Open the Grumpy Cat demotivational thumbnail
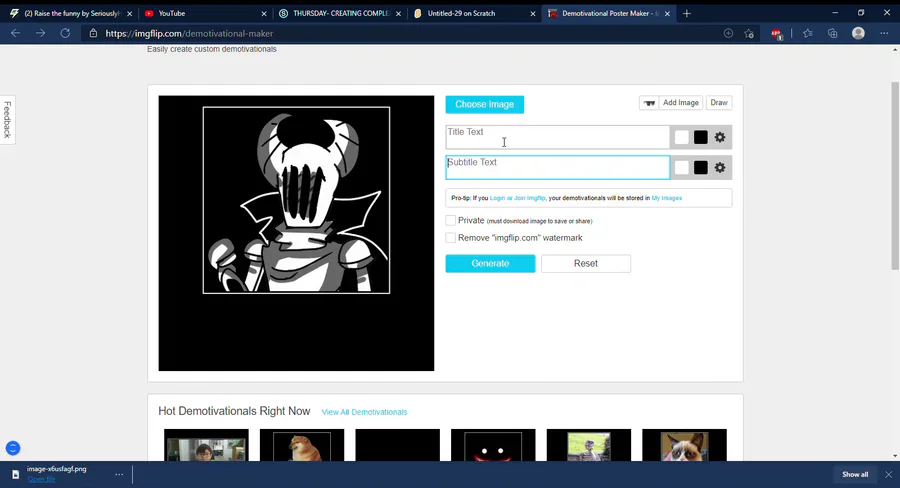 coord(684,445)
